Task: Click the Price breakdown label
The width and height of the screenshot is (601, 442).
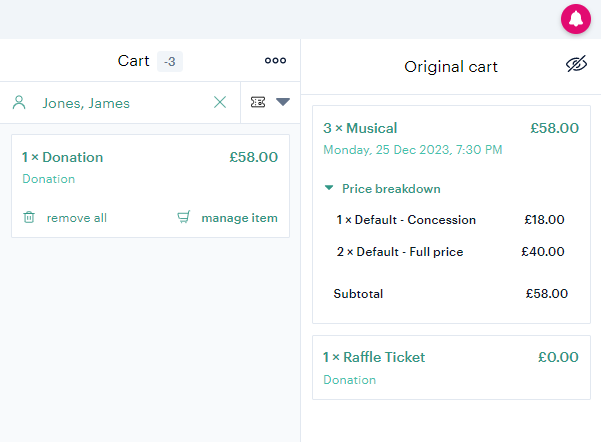Action: pos(391,189)
